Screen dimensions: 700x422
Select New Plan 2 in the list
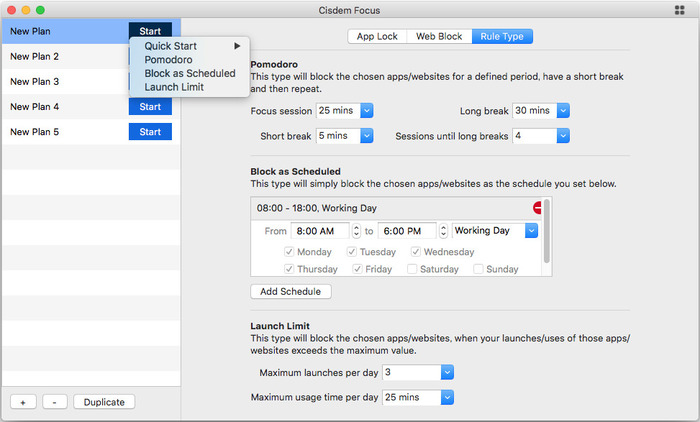tap(66, 56)
